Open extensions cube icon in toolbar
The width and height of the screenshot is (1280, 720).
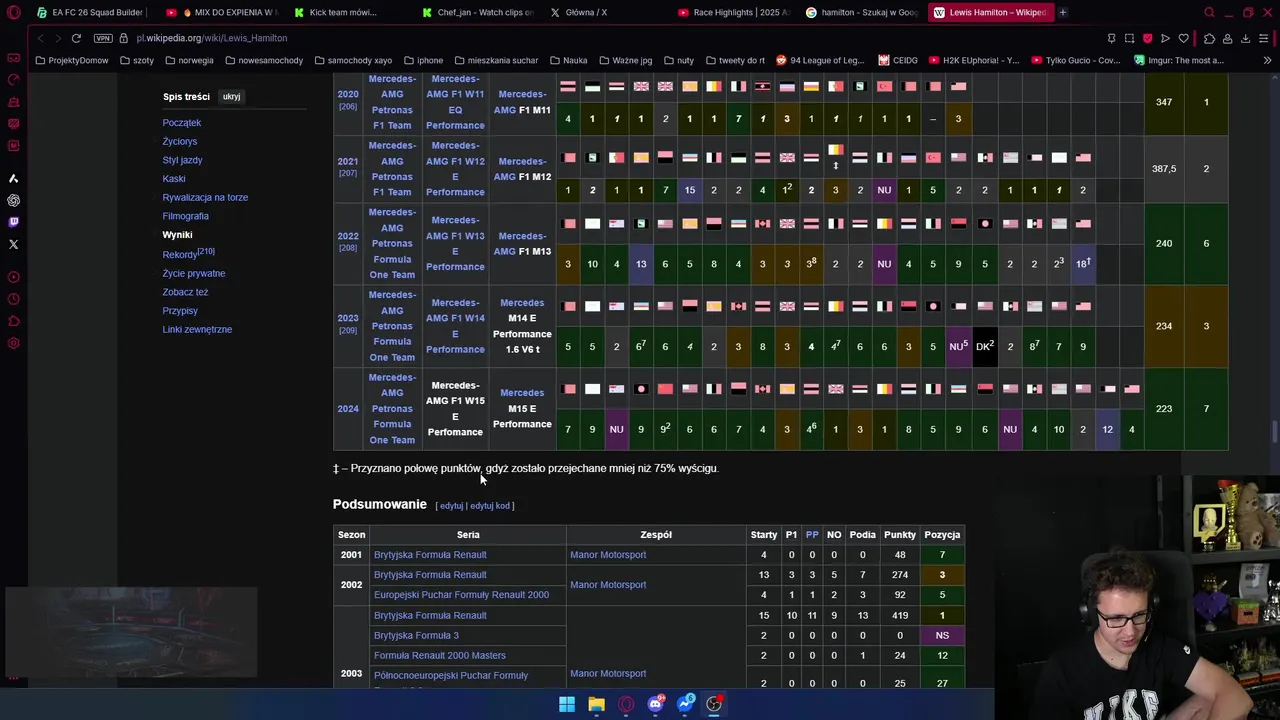click(x=1209, y=38)
